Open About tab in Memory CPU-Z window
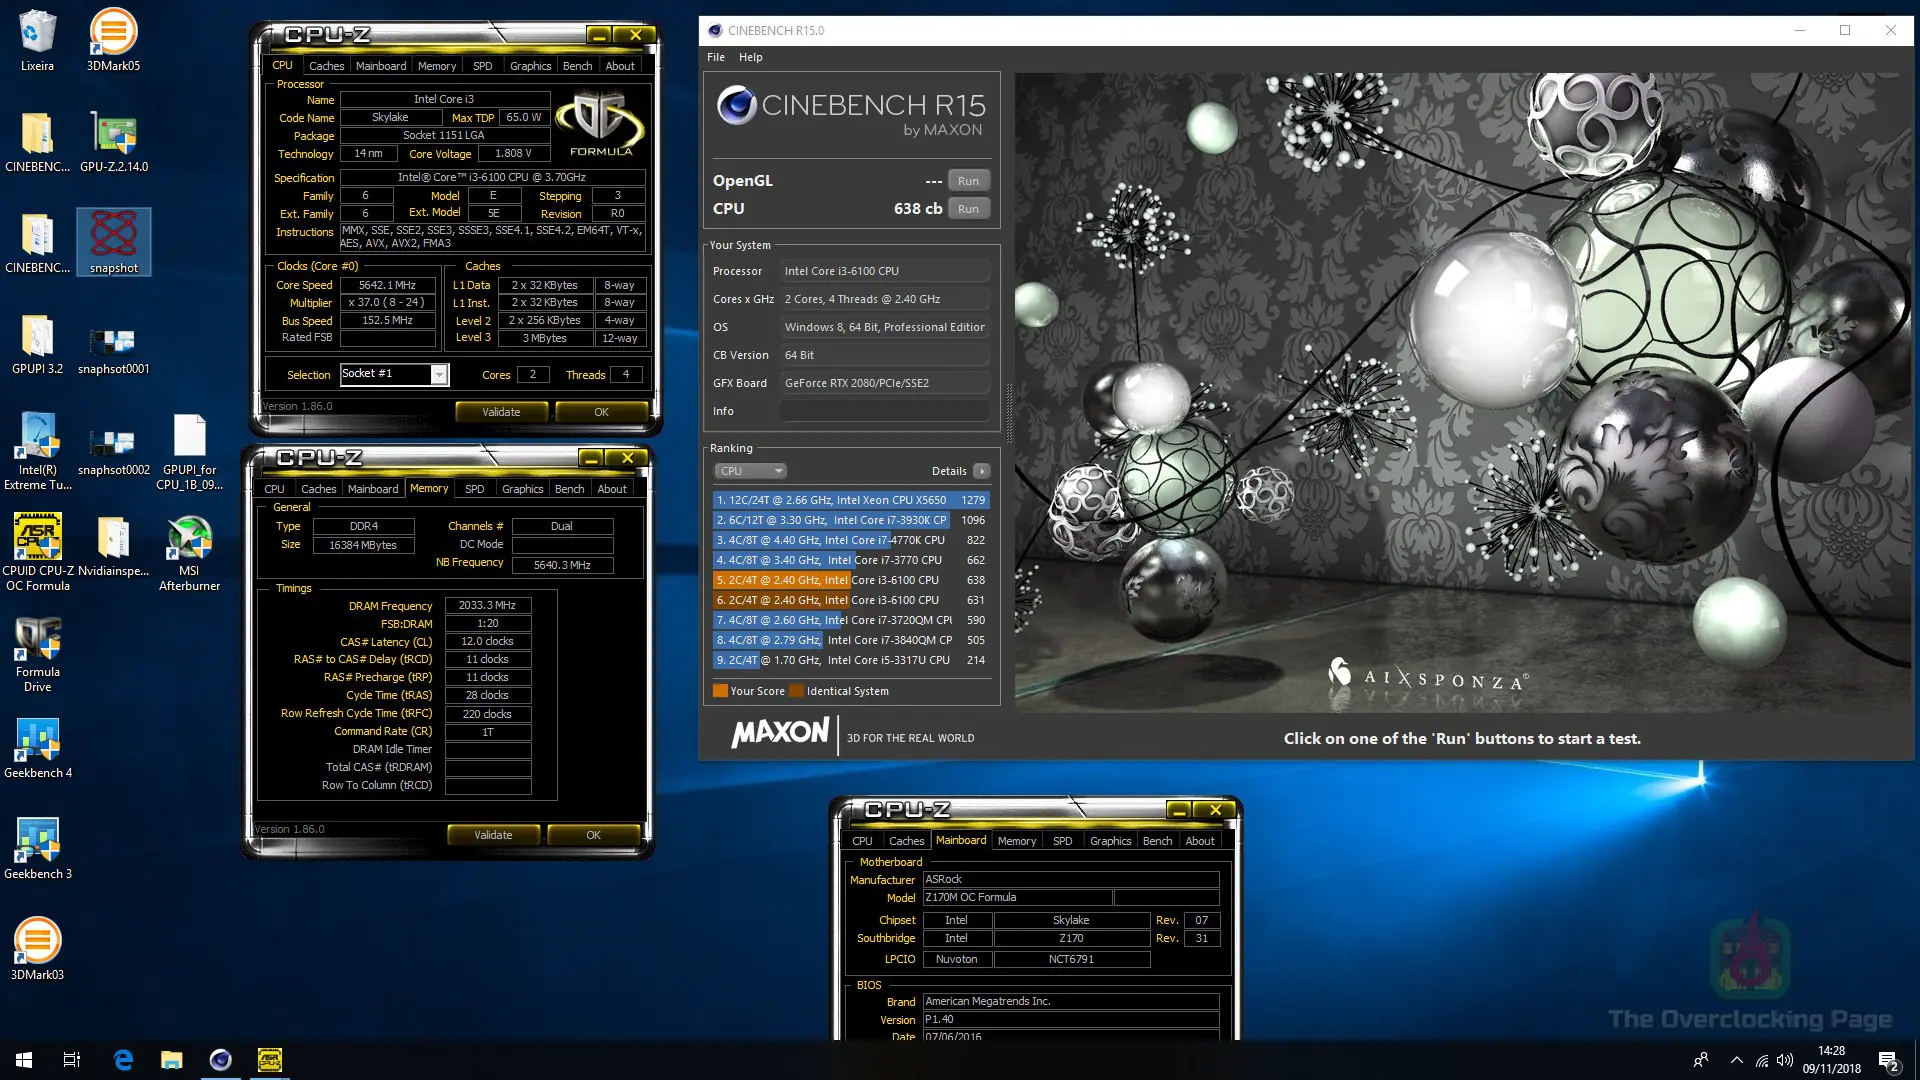Image resolution: width=1920 pixels, height=1080 pixels. click(612, 489)
